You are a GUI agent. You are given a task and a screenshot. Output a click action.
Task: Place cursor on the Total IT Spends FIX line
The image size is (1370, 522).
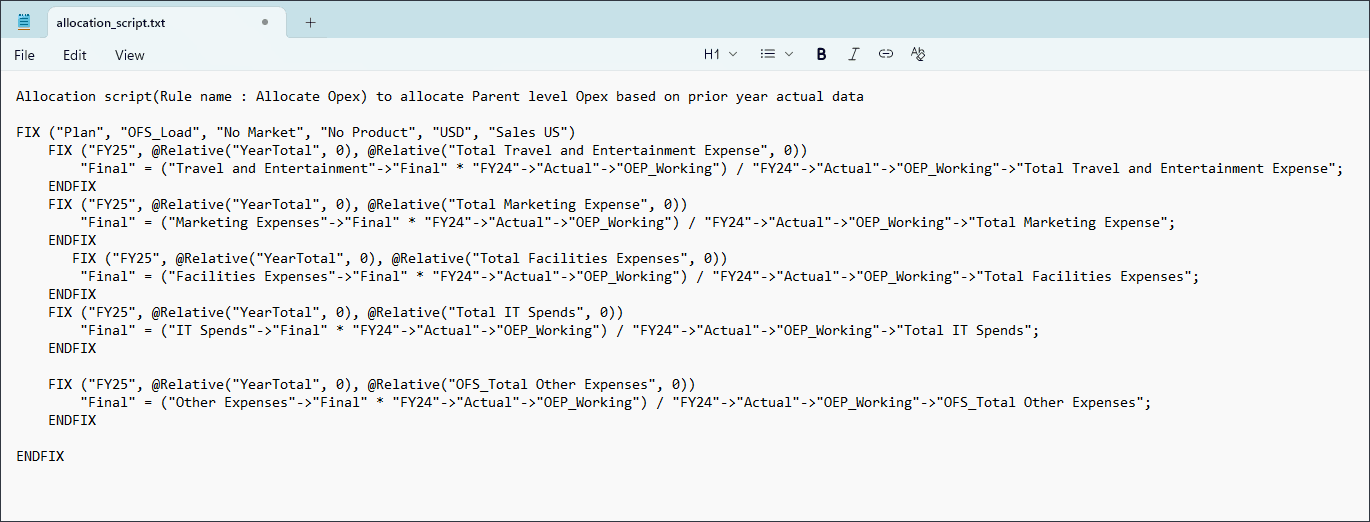336,312
